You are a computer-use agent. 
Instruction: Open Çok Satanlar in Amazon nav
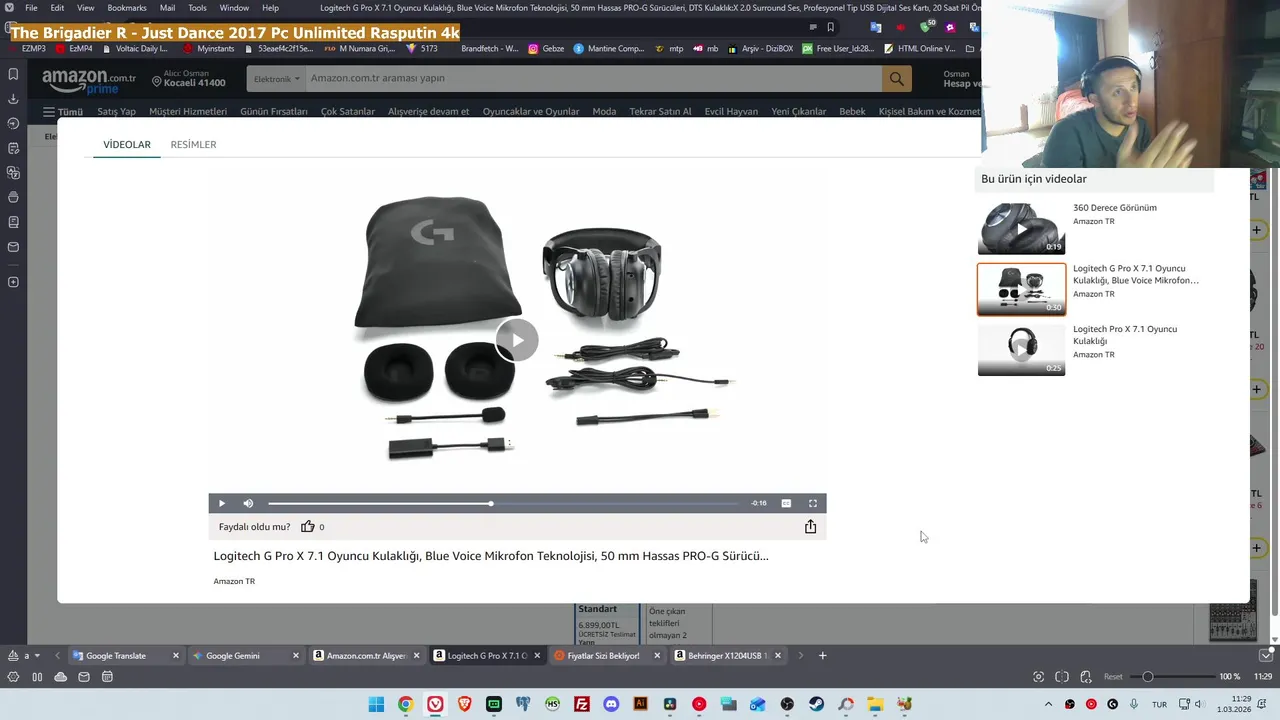pos(348,112)
